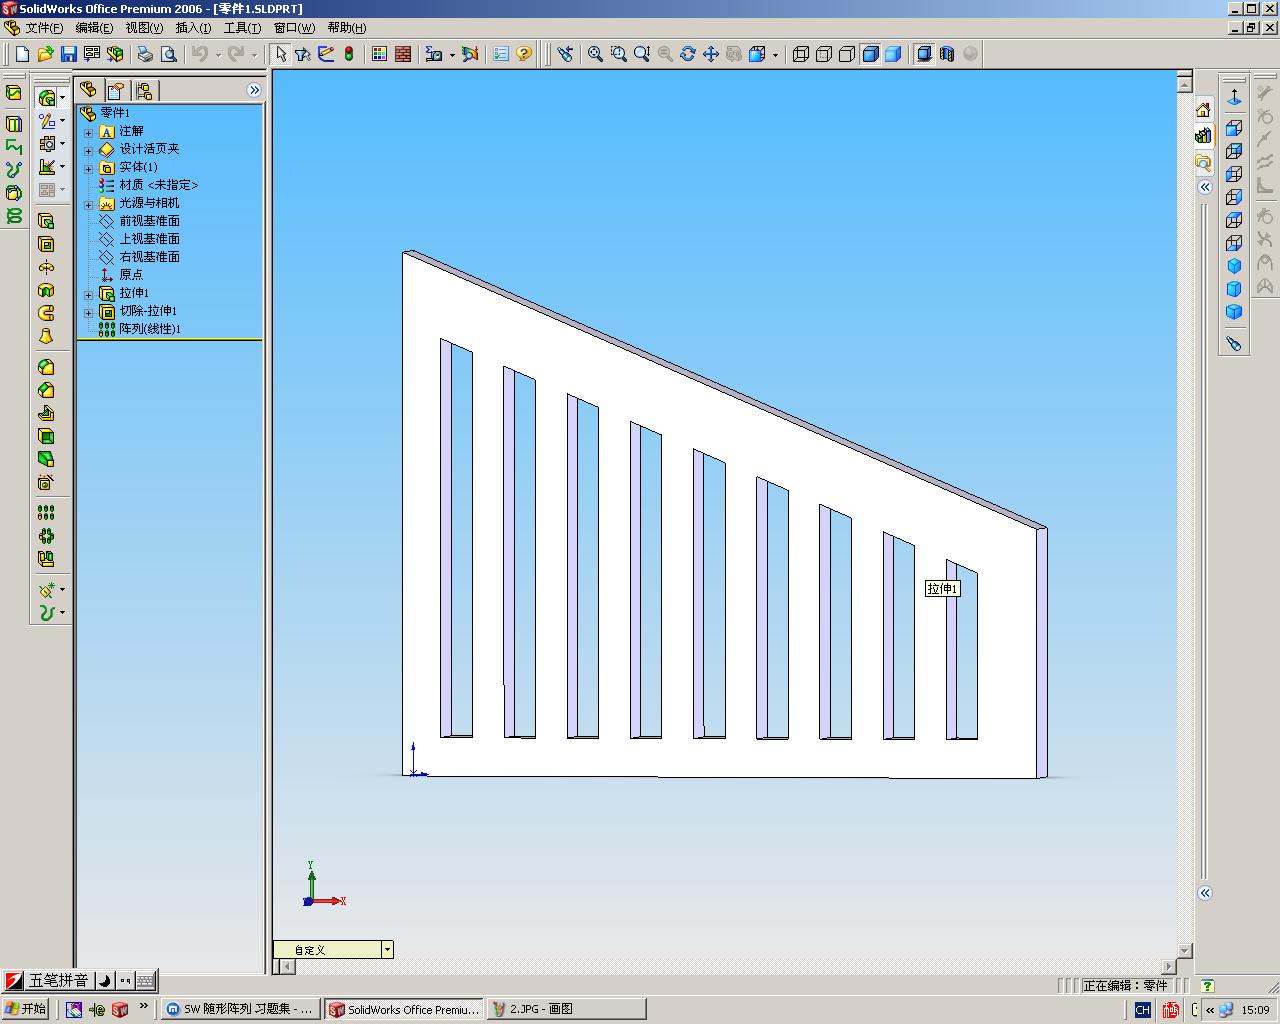Open the Sketch toolbar flyout dropdown arrow

pos(62,121)
